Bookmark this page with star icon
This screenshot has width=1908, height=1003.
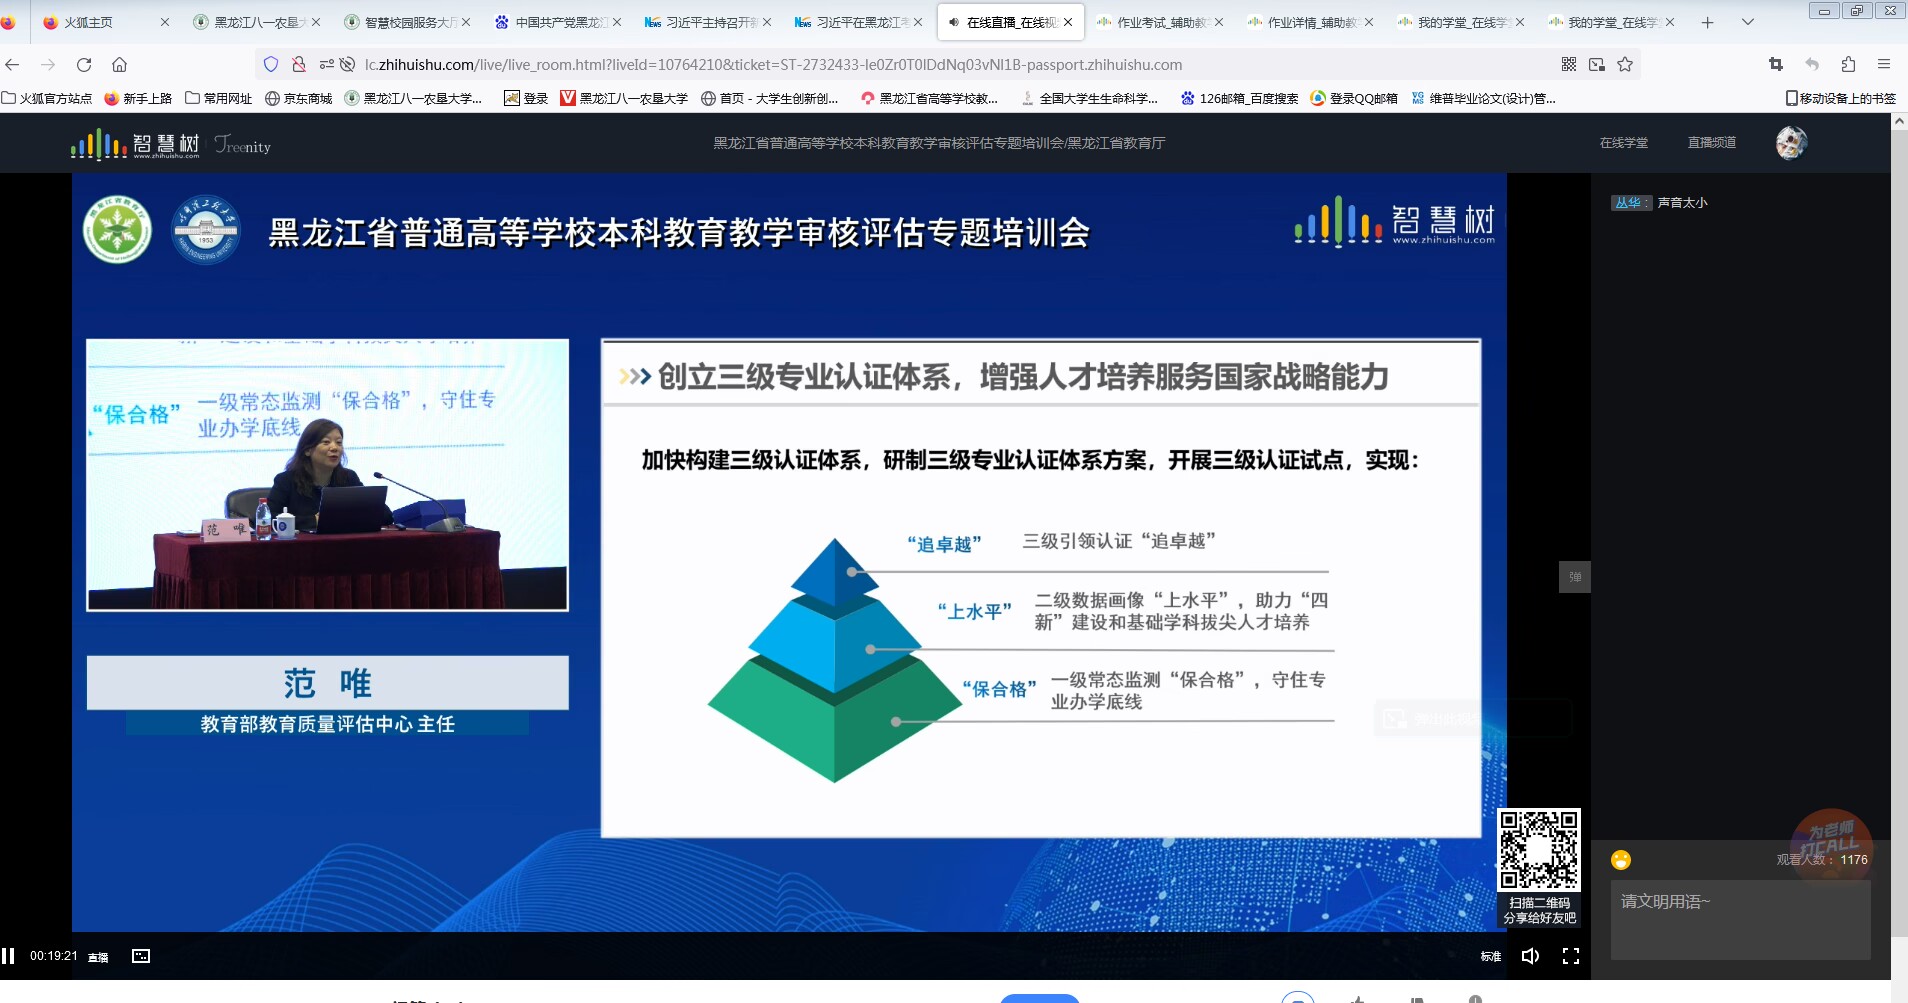(1625, 65)
